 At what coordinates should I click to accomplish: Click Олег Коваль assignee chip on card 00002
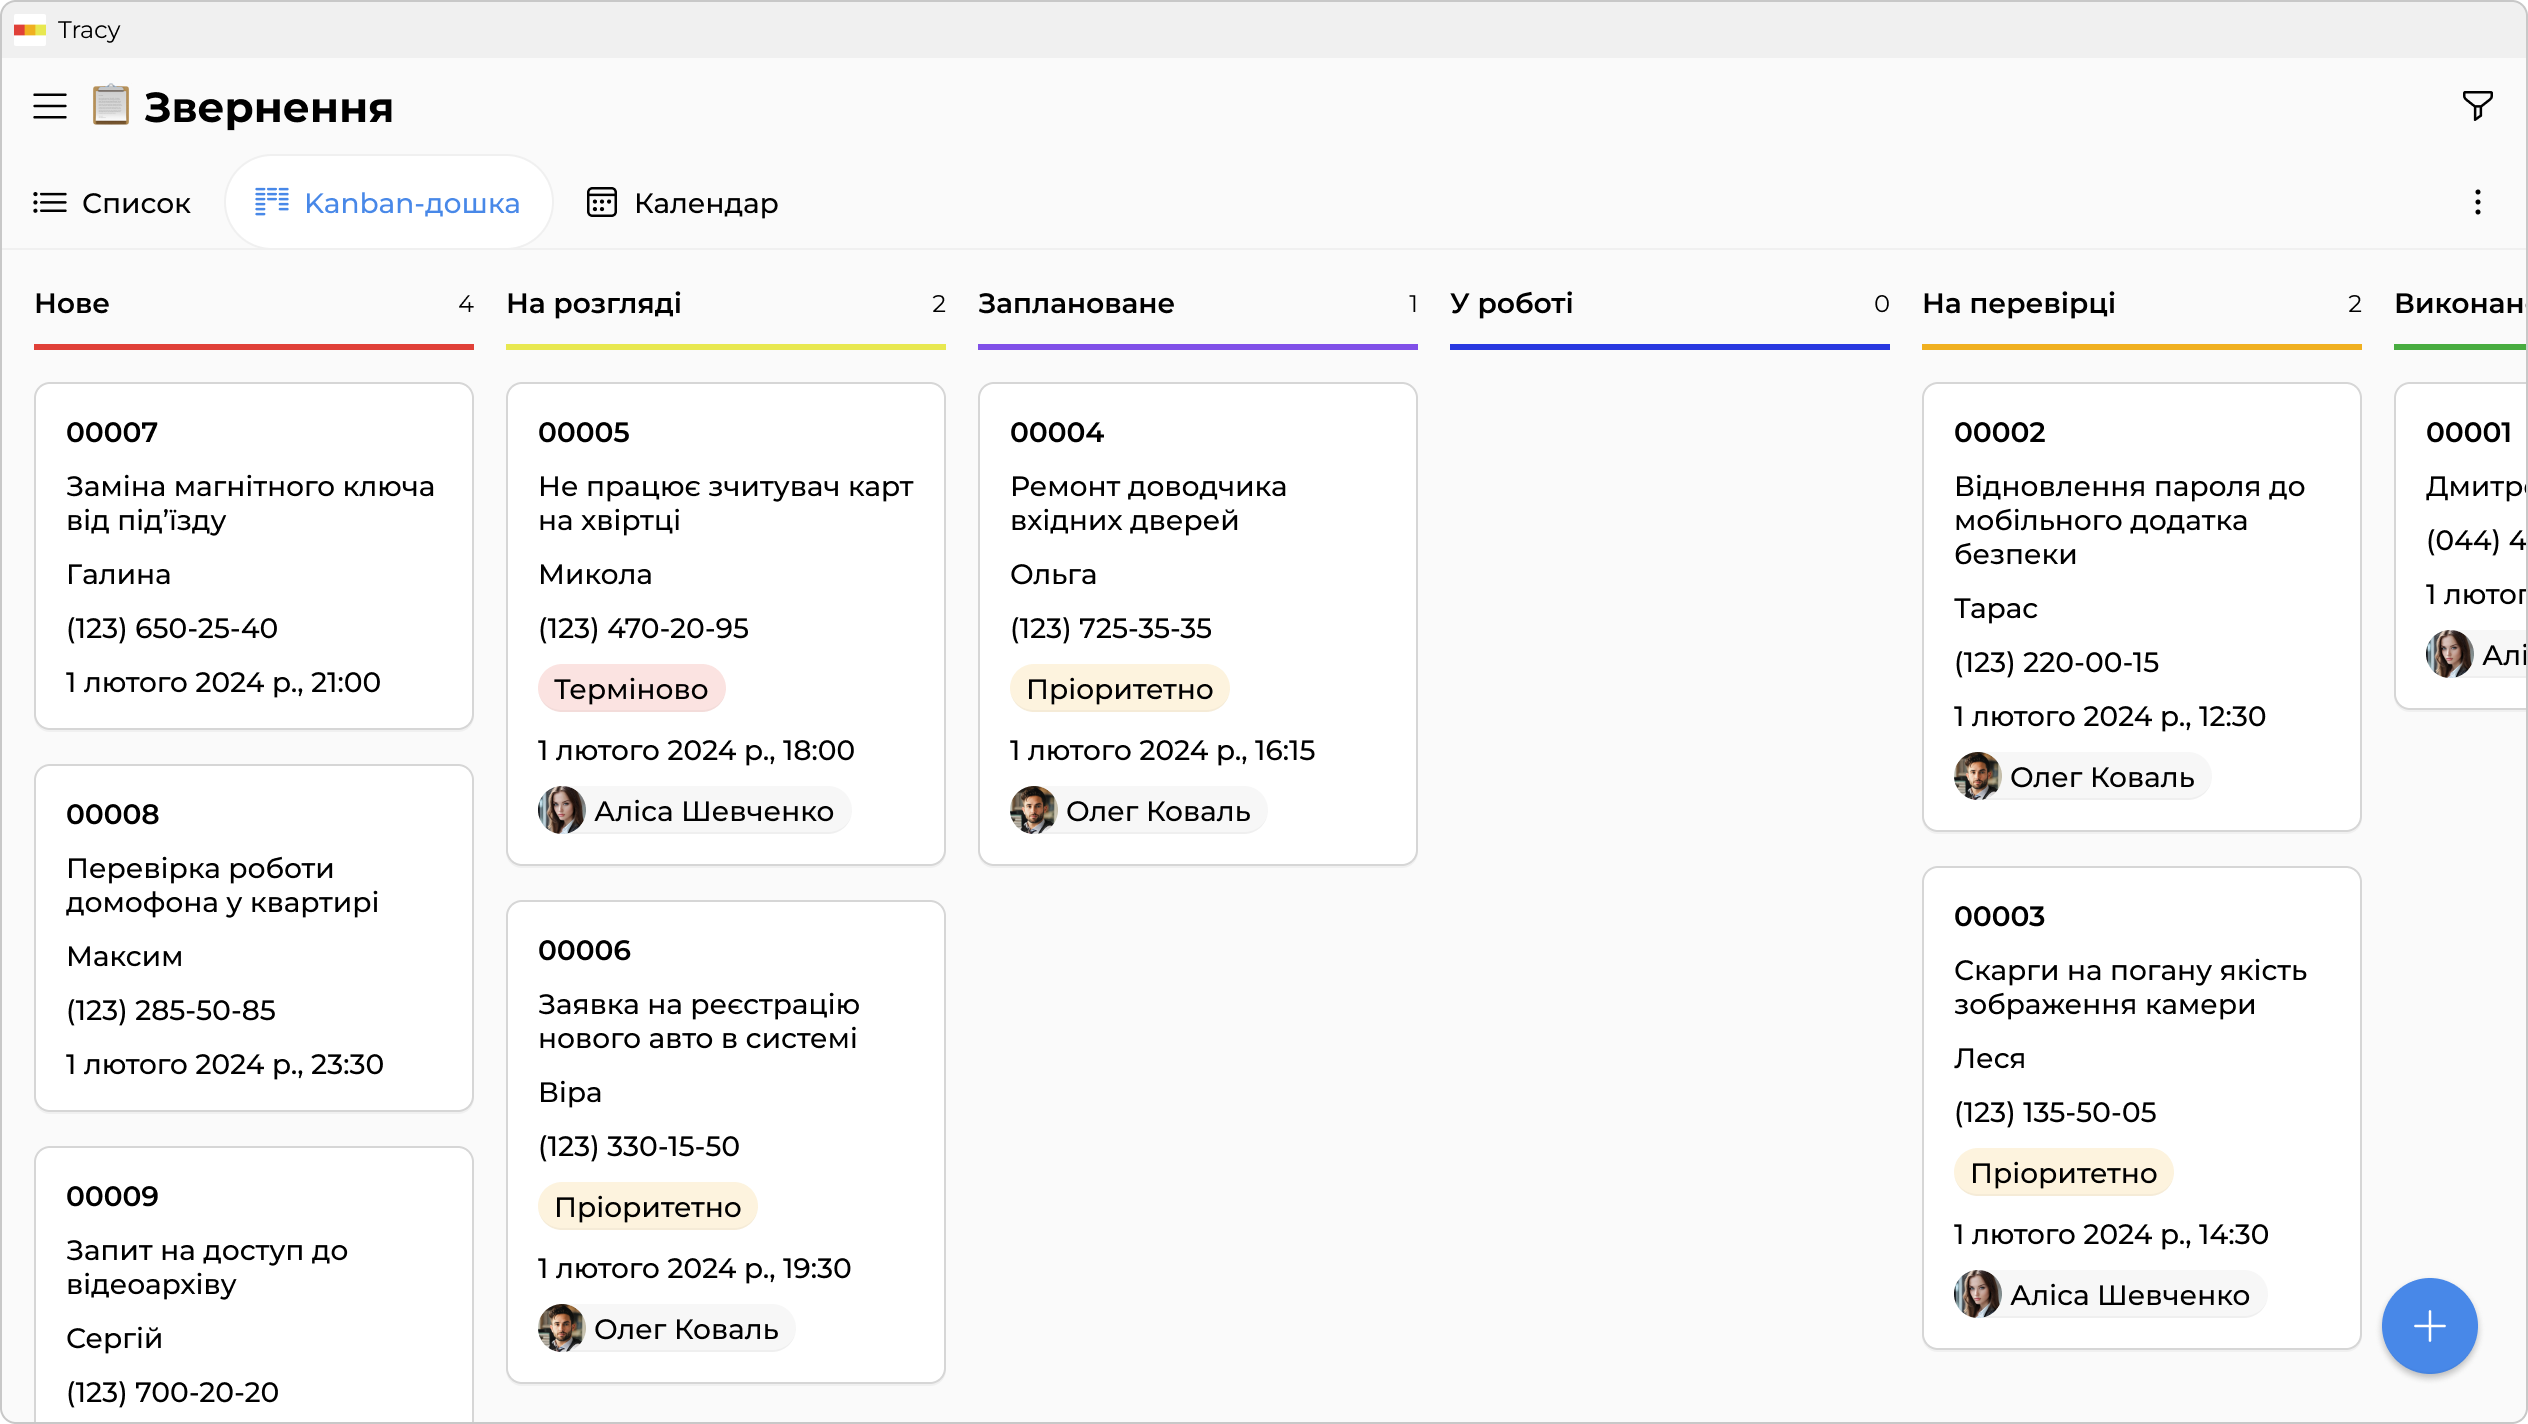click(2081, 777)
